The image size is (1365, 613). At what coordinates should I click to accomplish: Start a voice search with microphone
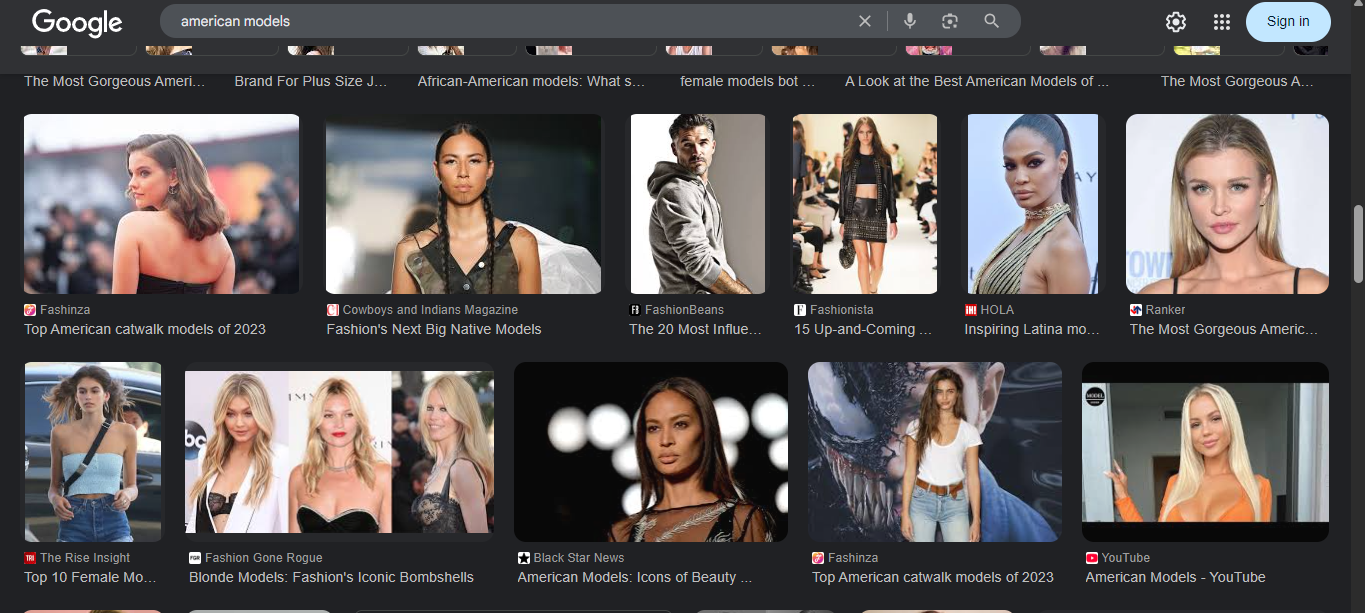(x=910, y=21)
